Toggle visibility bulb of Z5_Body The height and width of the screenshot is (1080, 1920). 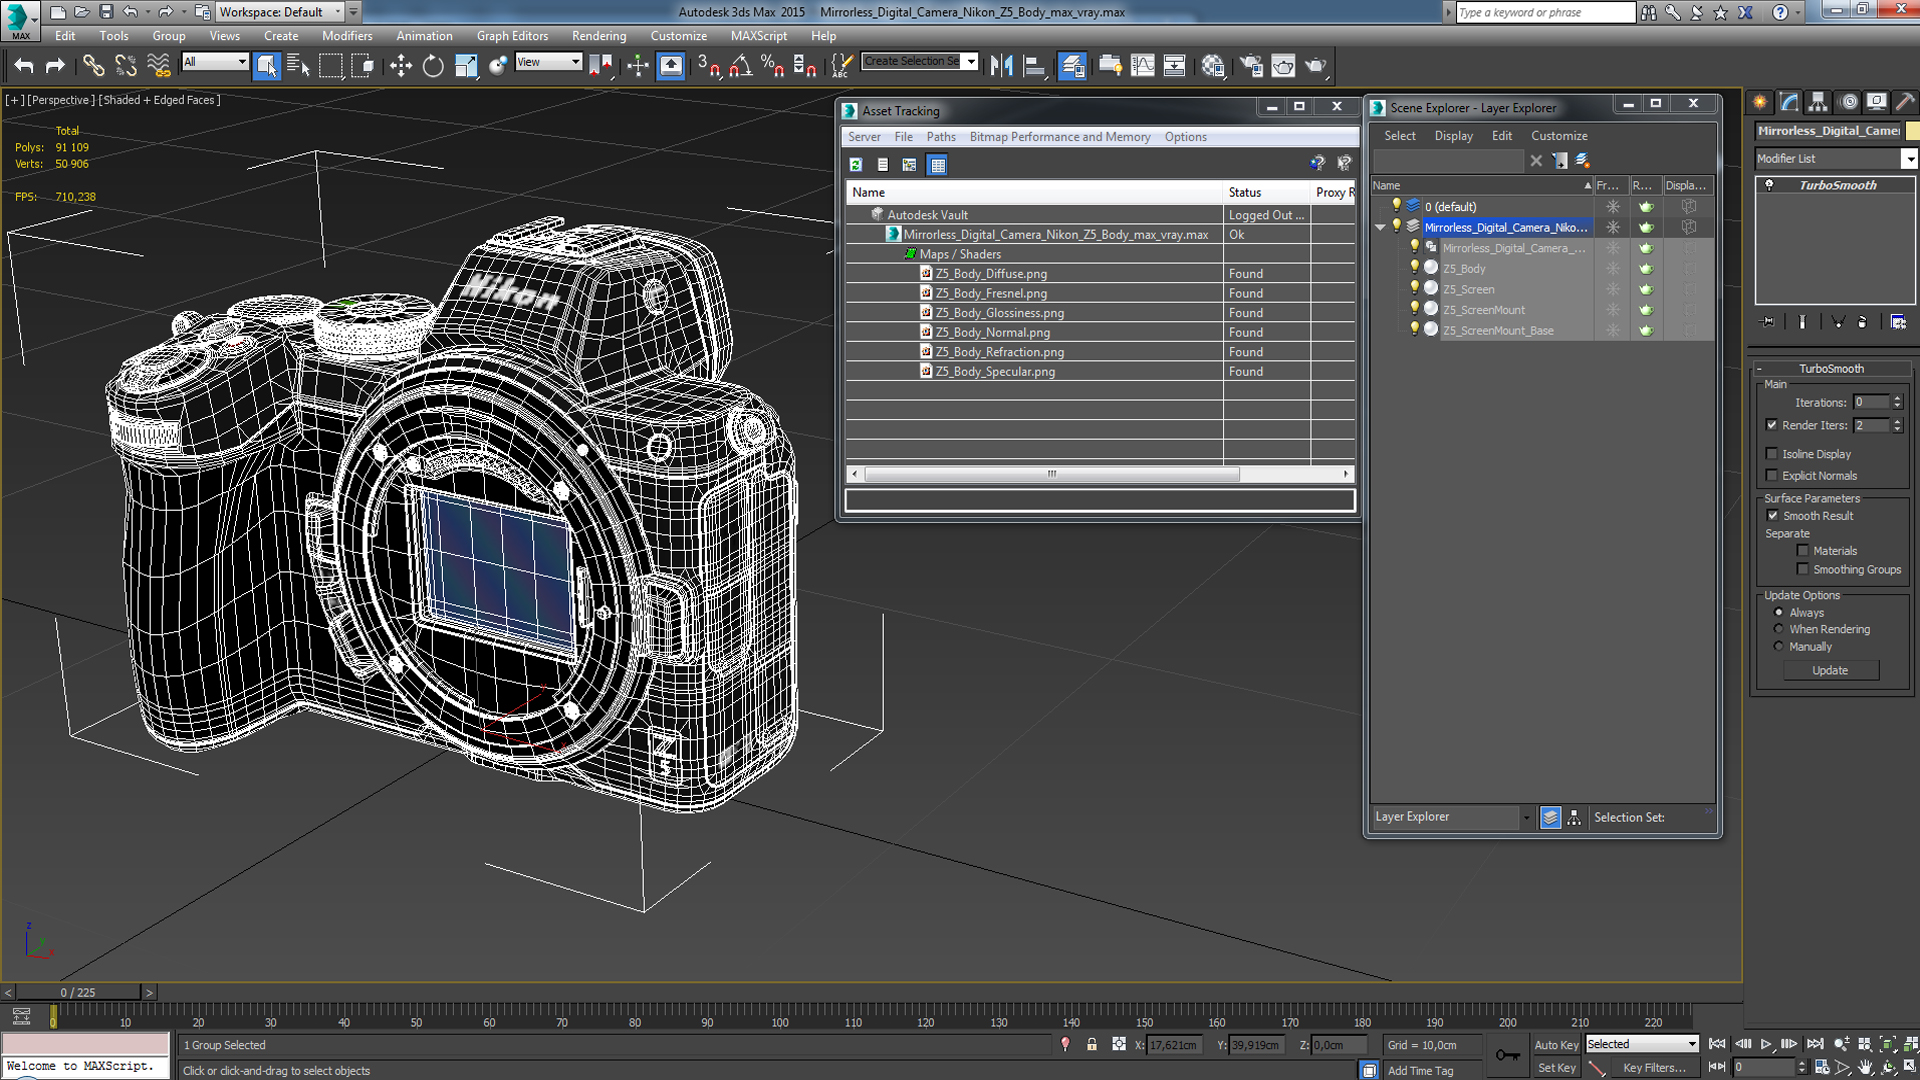[1414, 268]
